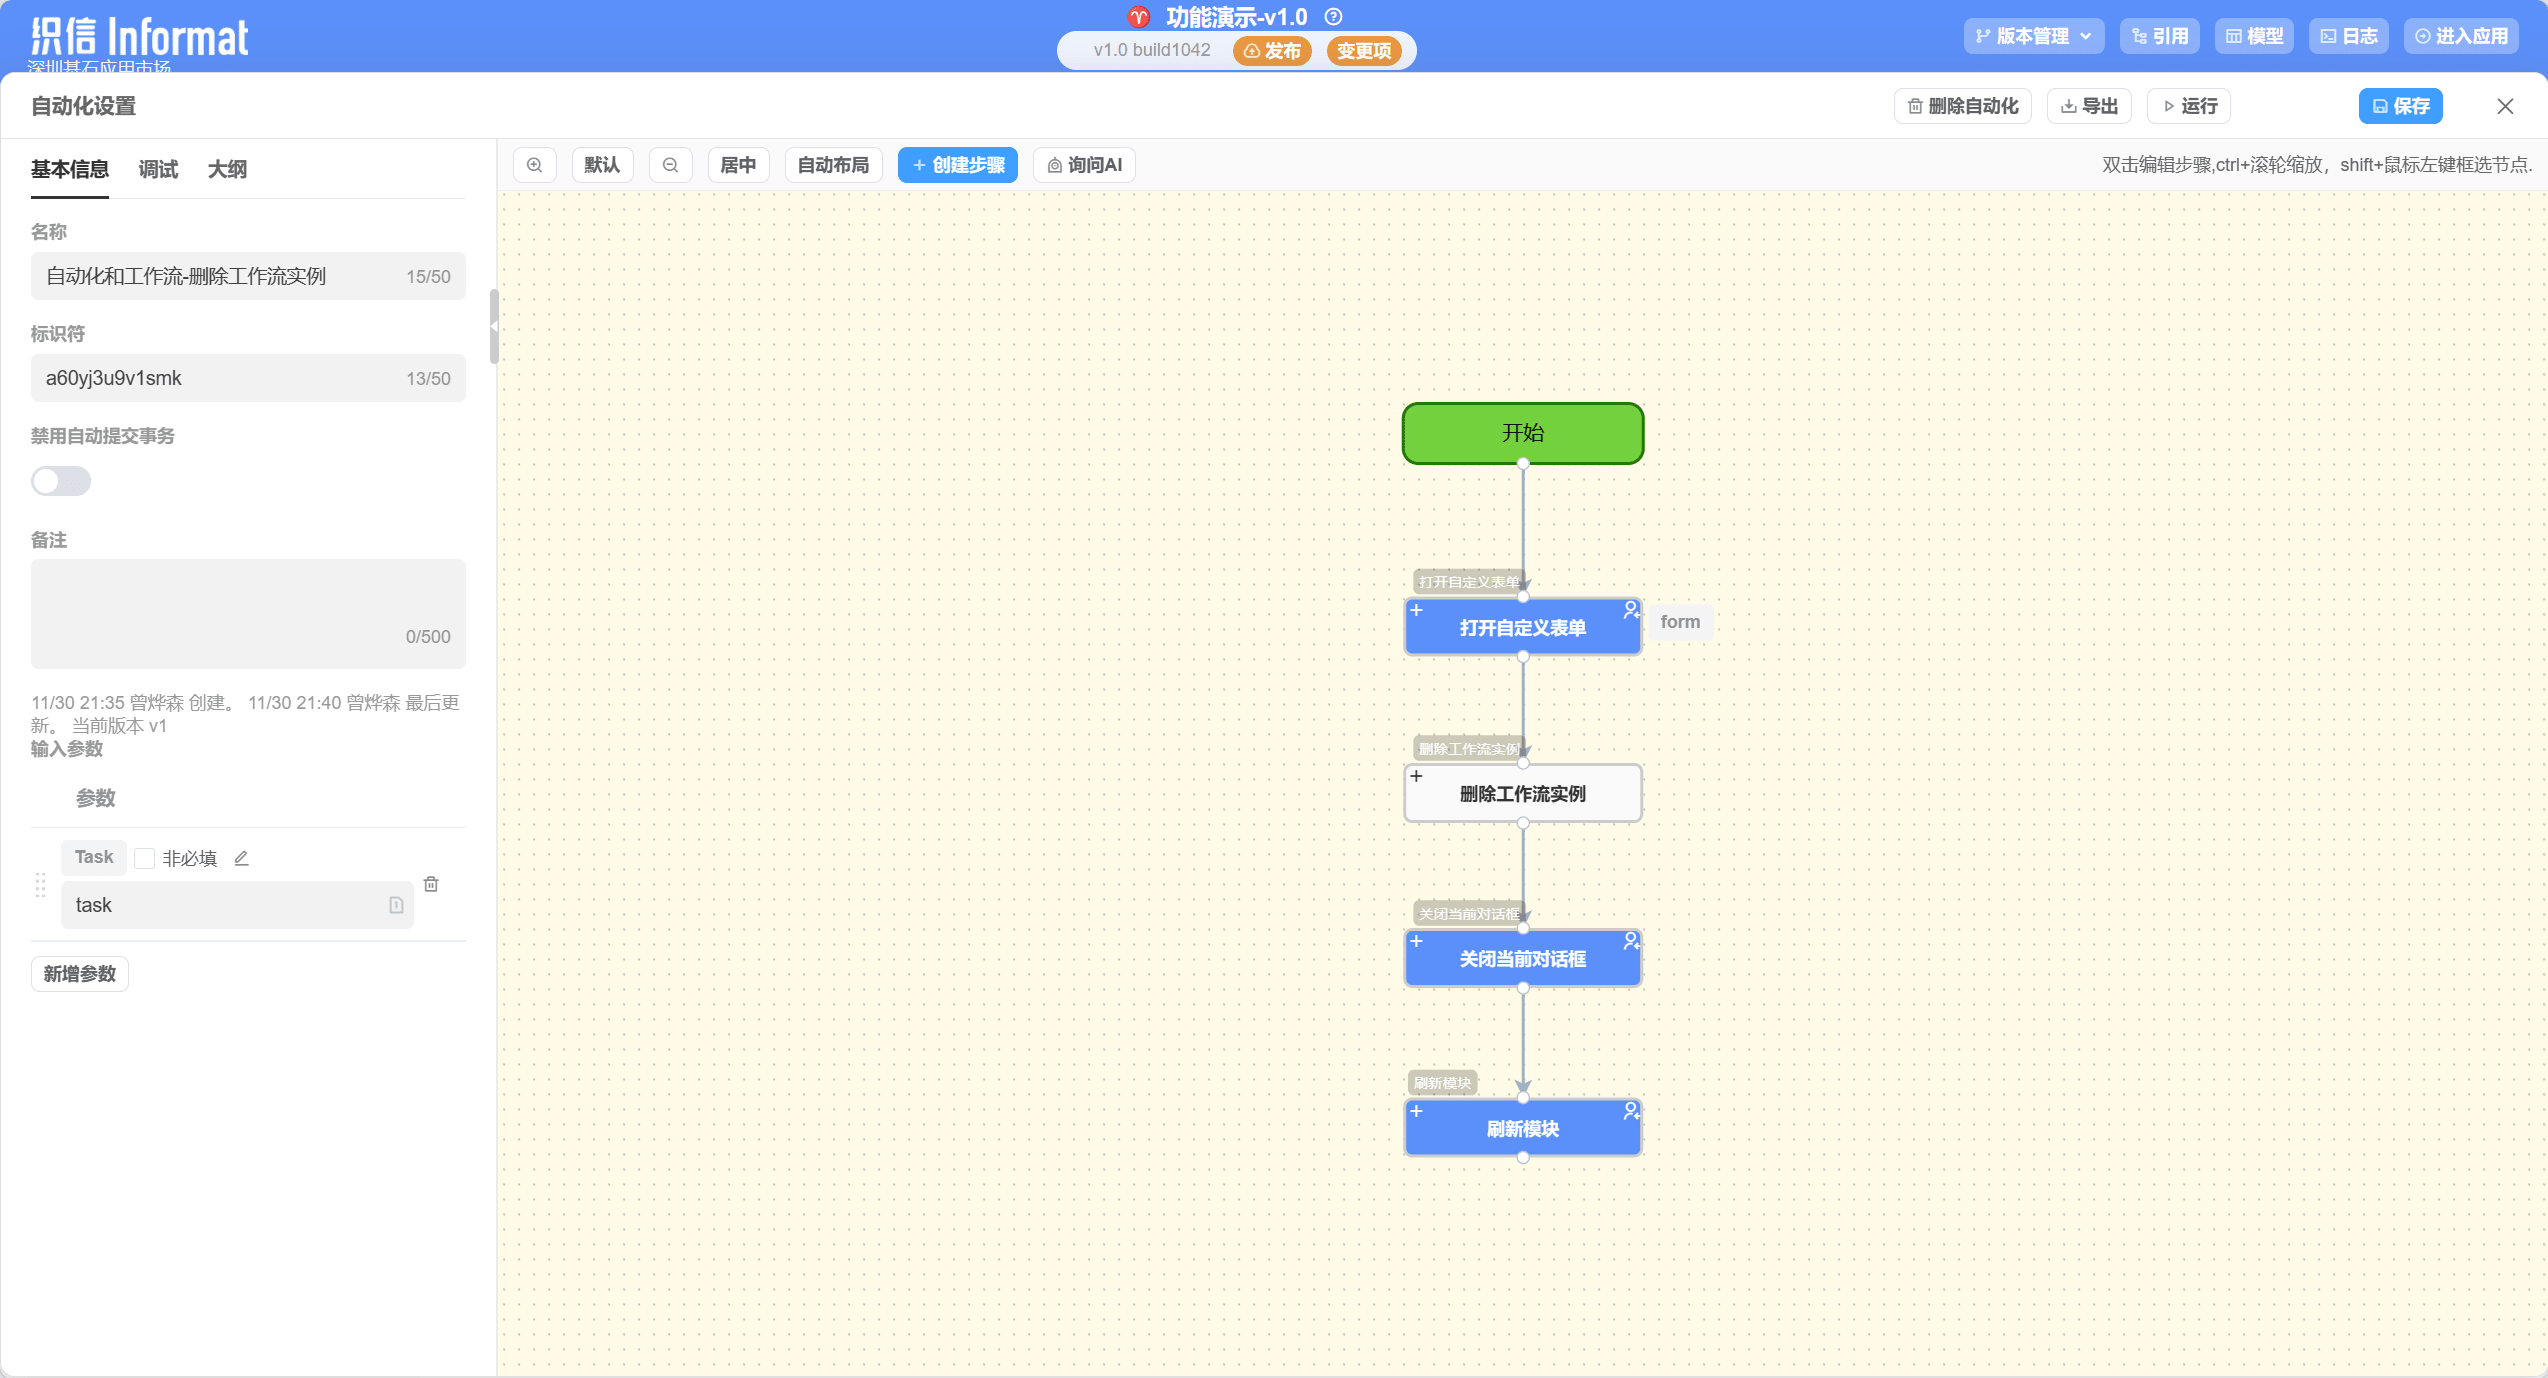This screenshot has height=1378, width=2548.
Task: Click the icon inside task input field
Action: (x=396, y=905)
